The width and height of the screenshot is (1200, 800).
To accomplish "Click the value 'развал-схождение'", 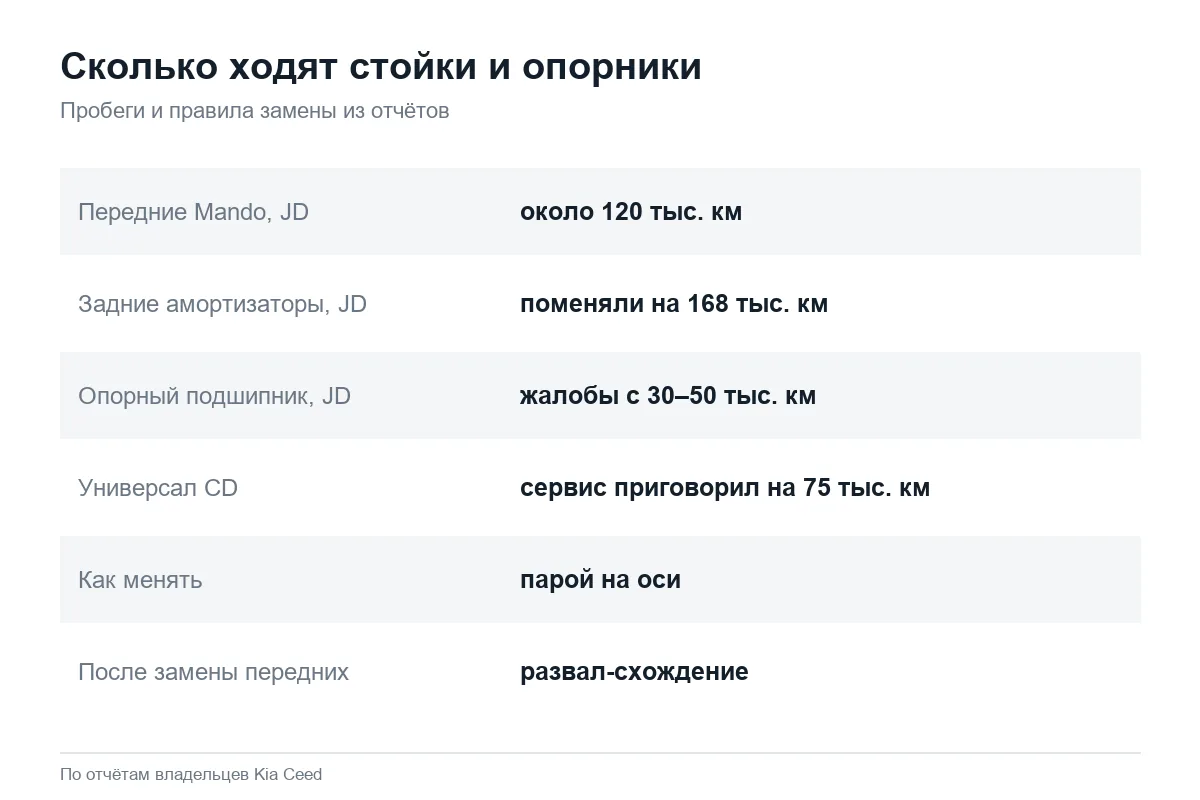I will coord(634,672).
